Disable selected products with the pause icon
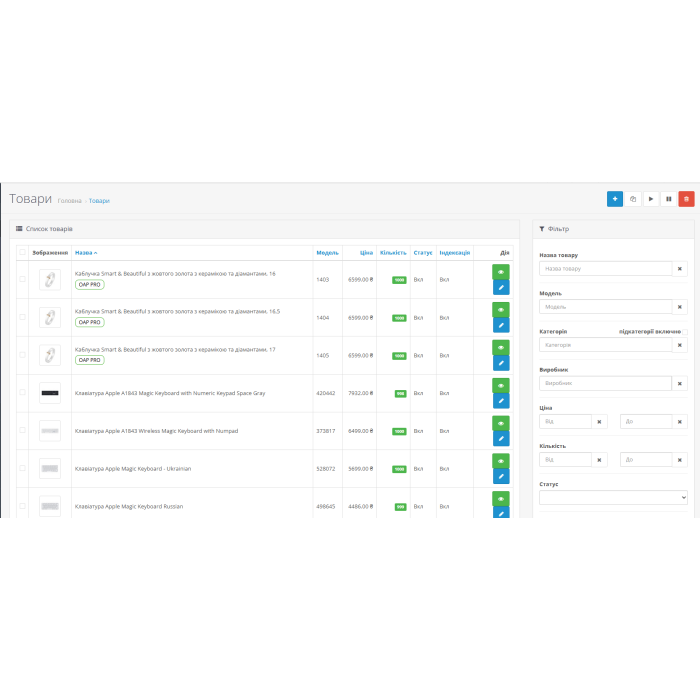The width and height of the screenshot is (700, 700). click(668, 199)
